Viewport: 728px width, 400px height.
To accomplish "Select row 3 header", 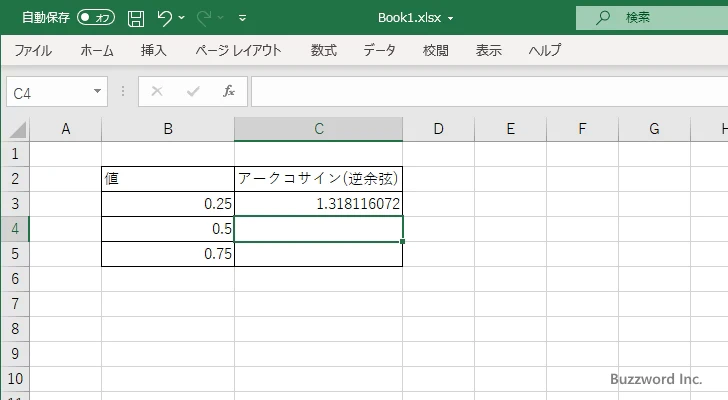I will pos(15,204).
